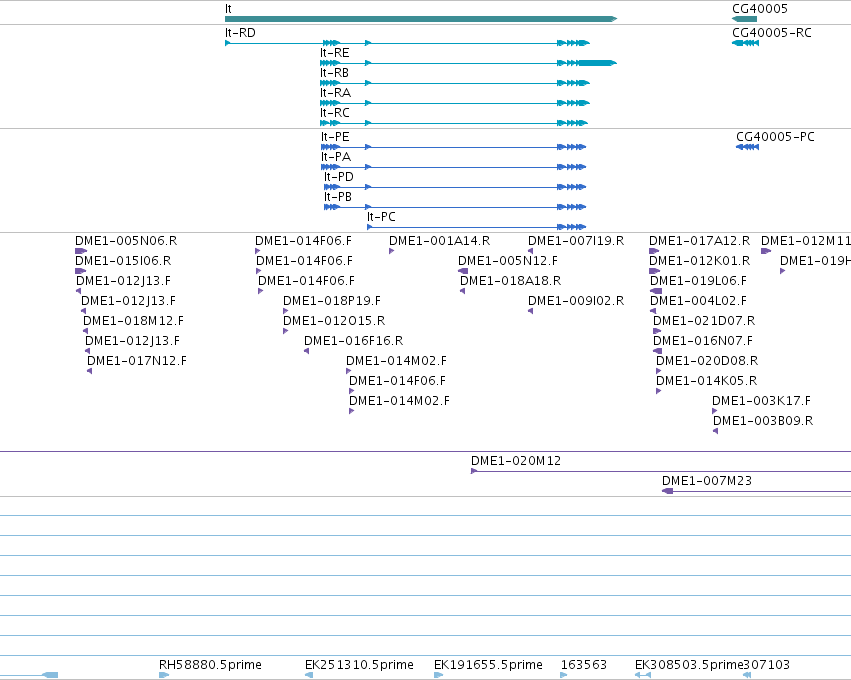Click BAC end DME1-003B09.R
Viewport: 851px width, 680px height.
(763, 421)
